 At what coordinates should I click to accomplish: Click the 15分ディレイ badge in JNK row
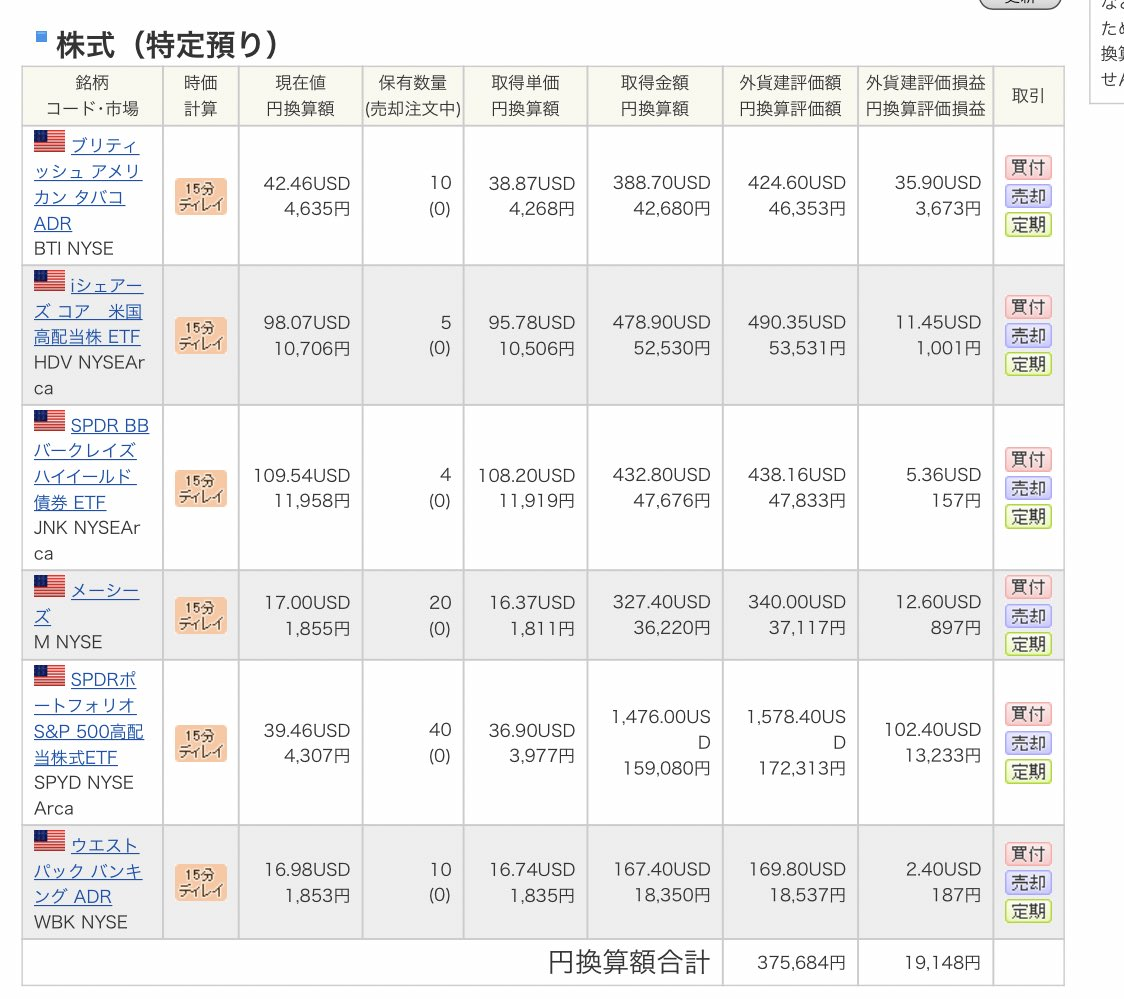pos(201,488)
